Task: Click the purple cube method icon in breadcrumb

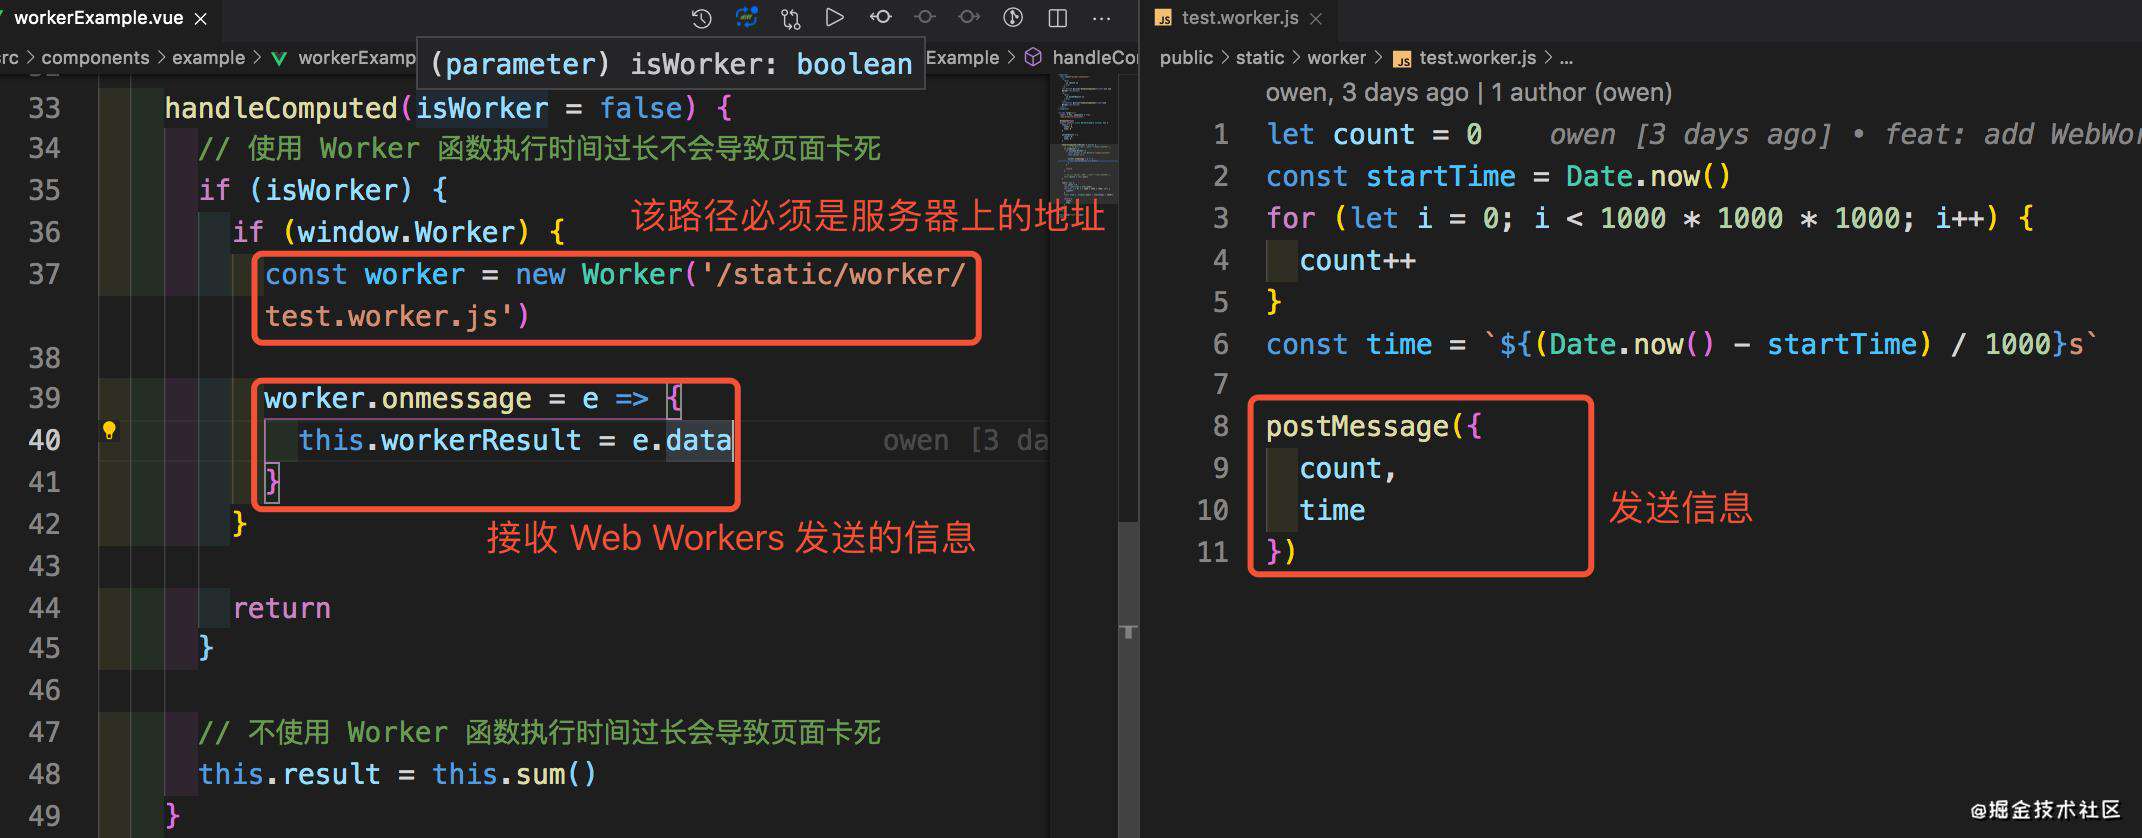Action: pyautogui.click(x=1034, y=57)
